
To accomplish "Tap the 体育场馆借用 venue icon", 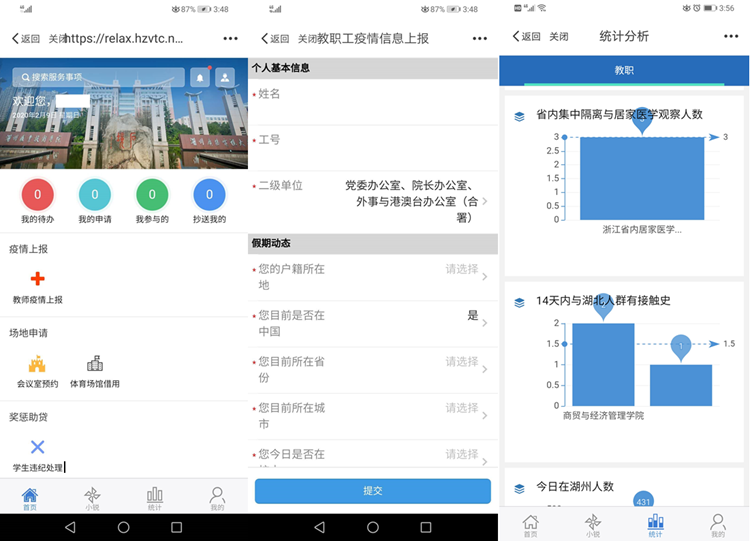I will [95, 364].
